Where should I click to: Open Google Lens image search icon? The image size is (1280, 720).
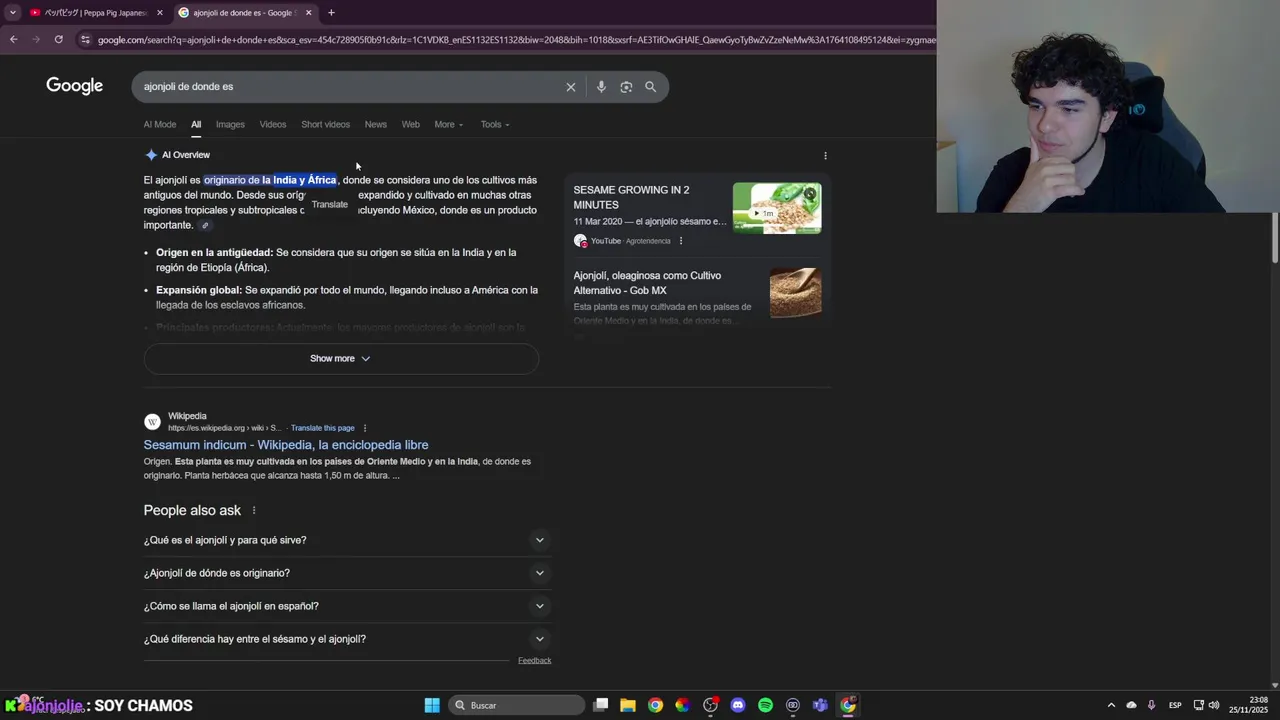point(626,87)
